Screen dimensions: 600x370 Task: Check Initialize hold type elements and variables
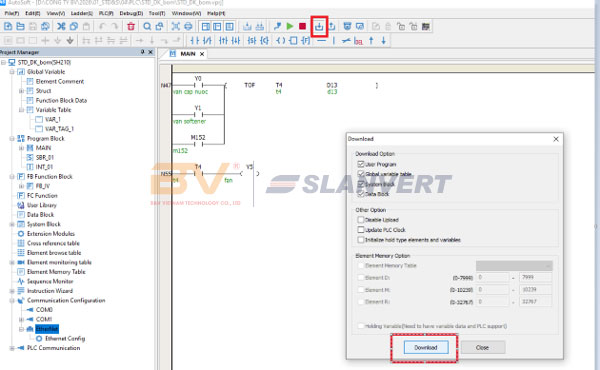(x=360, y=240)
